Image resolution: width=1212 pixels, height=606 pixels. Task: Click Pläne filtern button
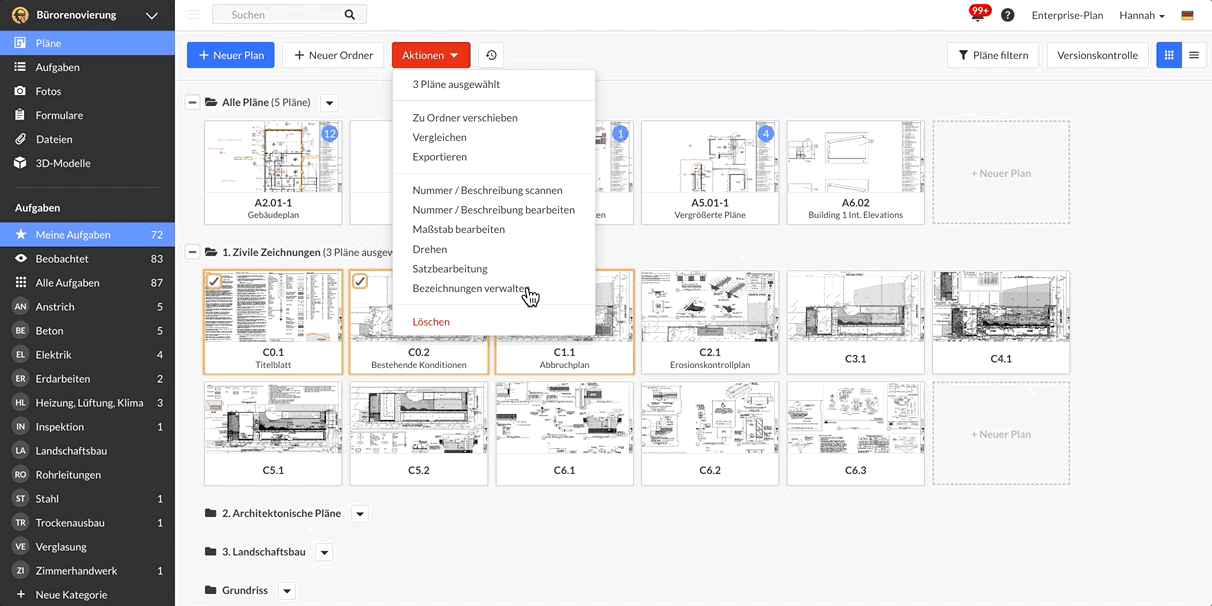[993, 55]
